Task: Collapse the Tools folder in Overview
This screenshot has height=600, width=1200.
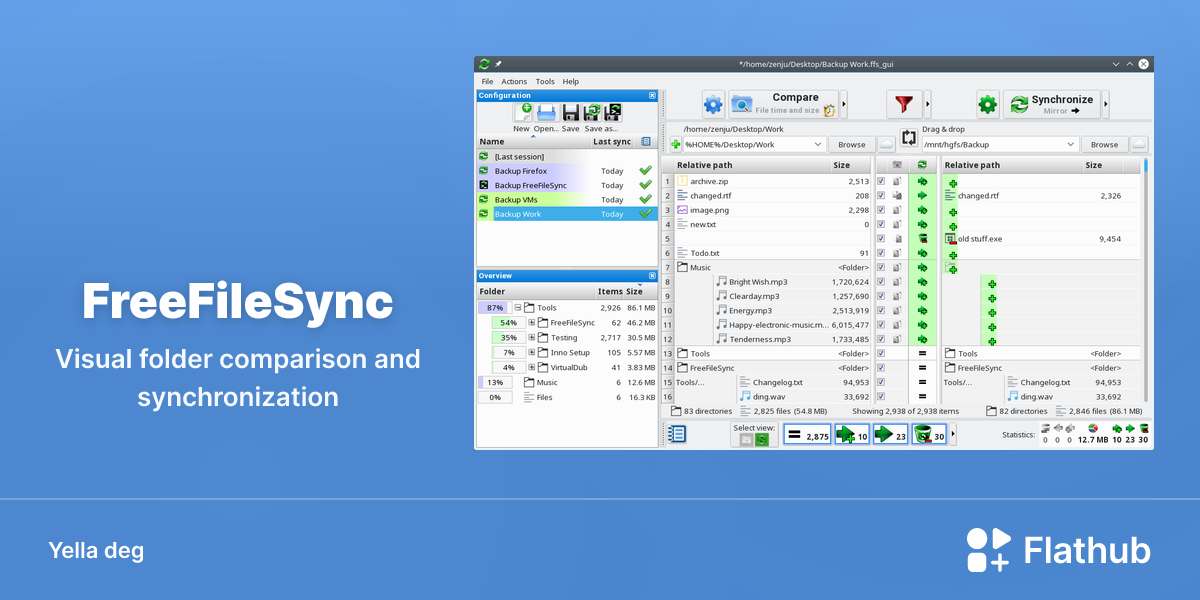Action: coord(518,308)
